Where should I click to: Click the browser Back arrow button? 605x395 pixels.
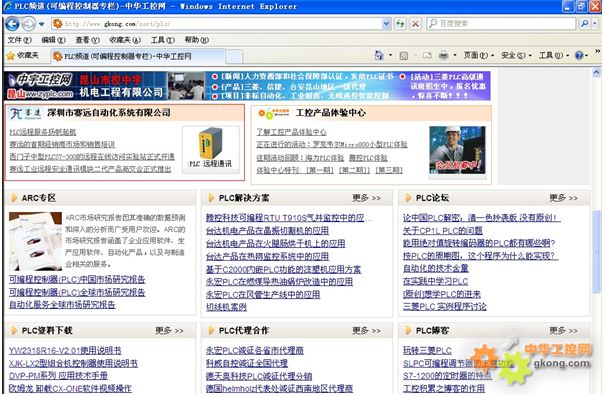tap(12, 24)
